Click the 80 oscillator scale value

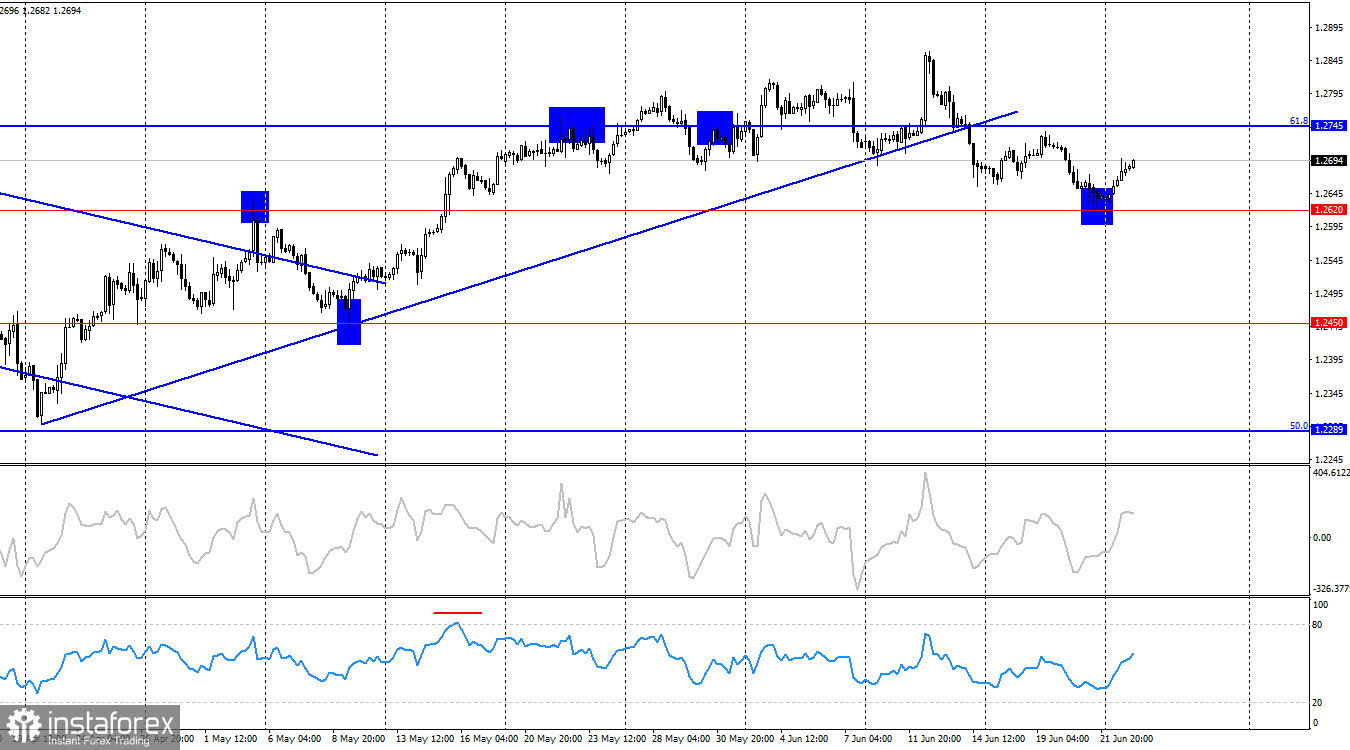click(x=1318, y=625)
